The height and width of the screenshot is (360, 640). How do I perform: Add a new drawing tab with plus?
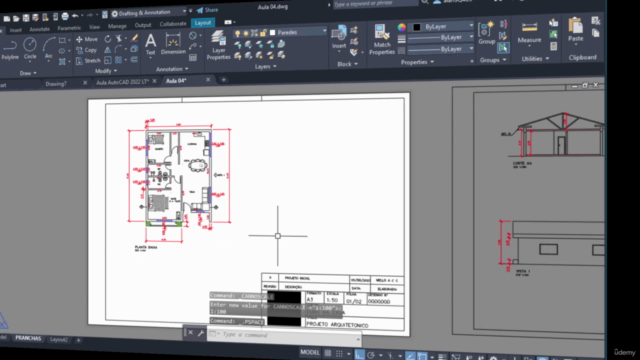(223, 80)
